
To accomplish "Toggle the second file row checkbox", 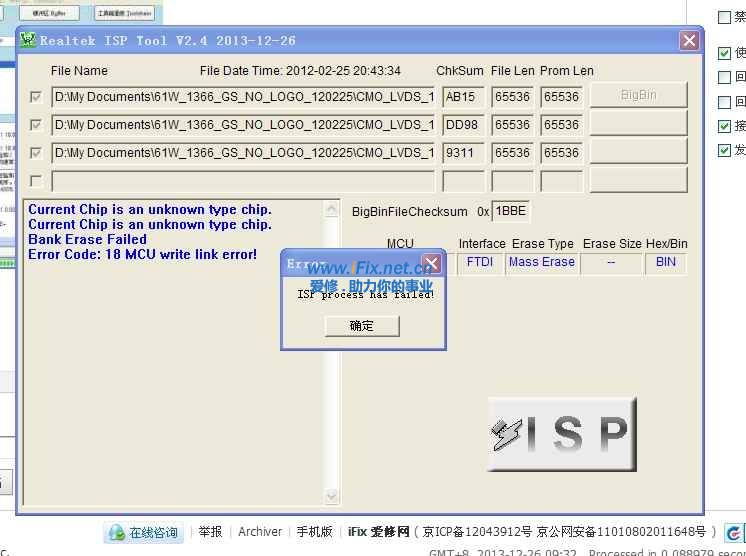I will (37, 125).
